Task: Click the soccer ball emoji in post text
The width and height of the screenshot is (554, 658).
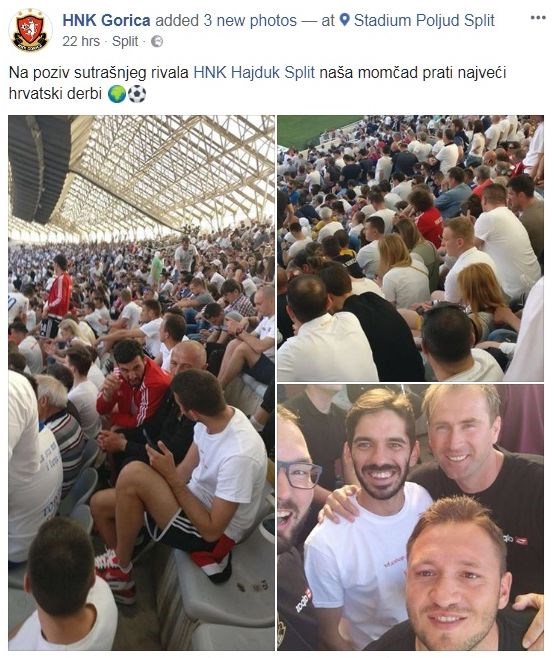Action: (x=137, y=94)
